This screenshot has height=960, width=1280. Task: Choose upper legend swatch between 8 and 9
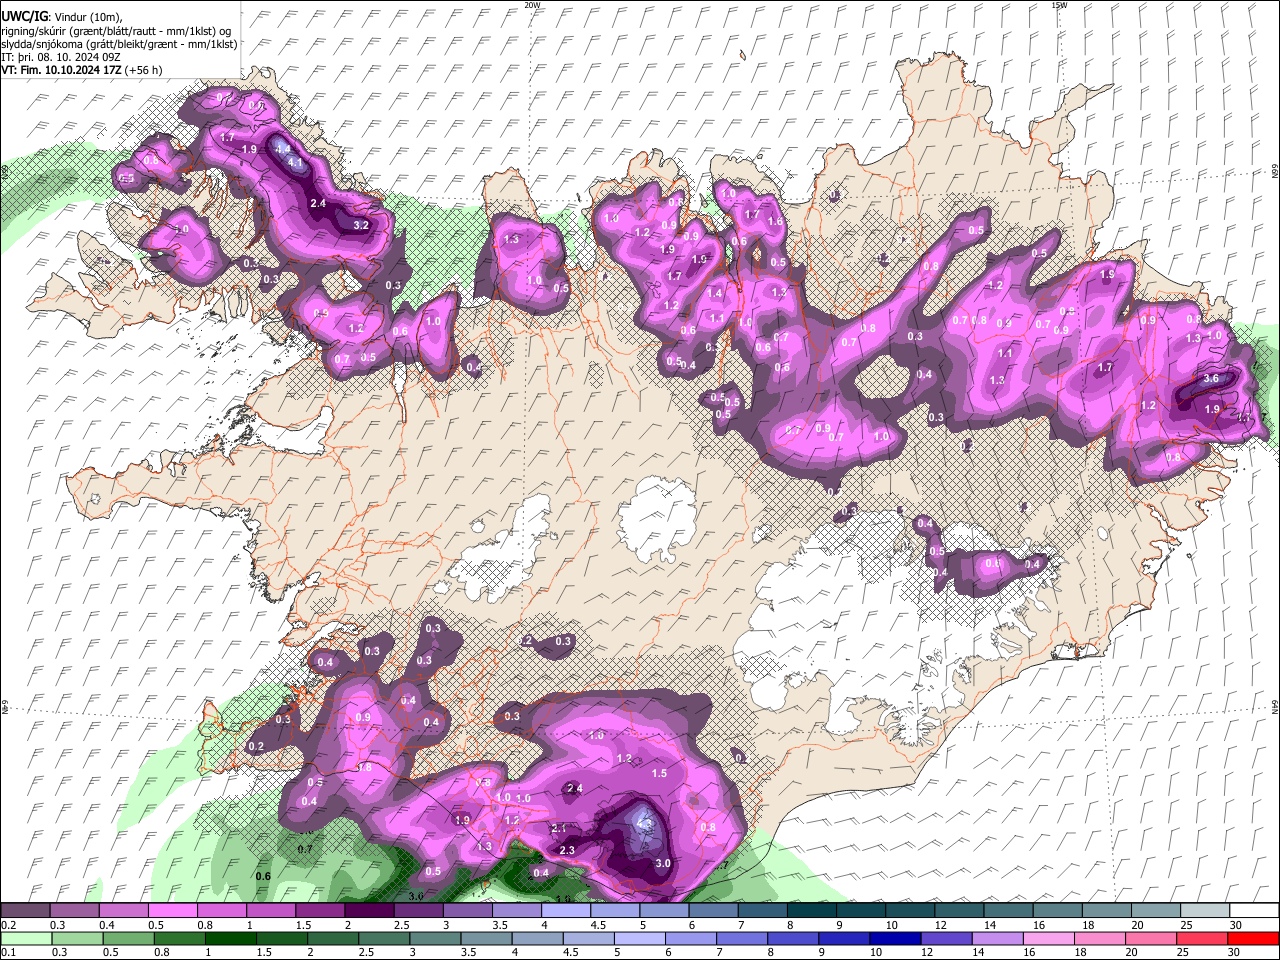pyautogui.click(x=811, y=910)
